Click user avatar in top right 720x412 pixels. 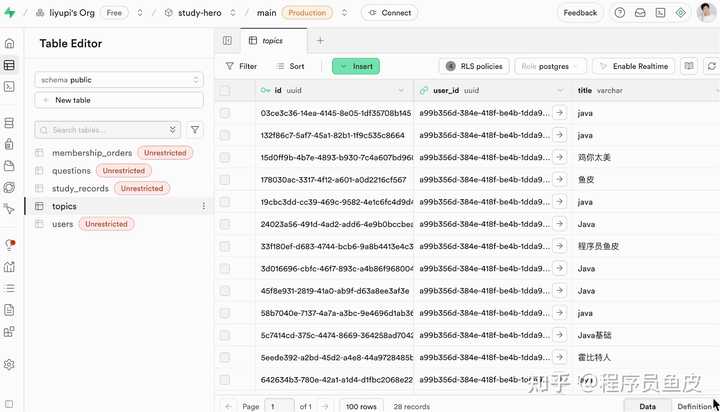706,12
